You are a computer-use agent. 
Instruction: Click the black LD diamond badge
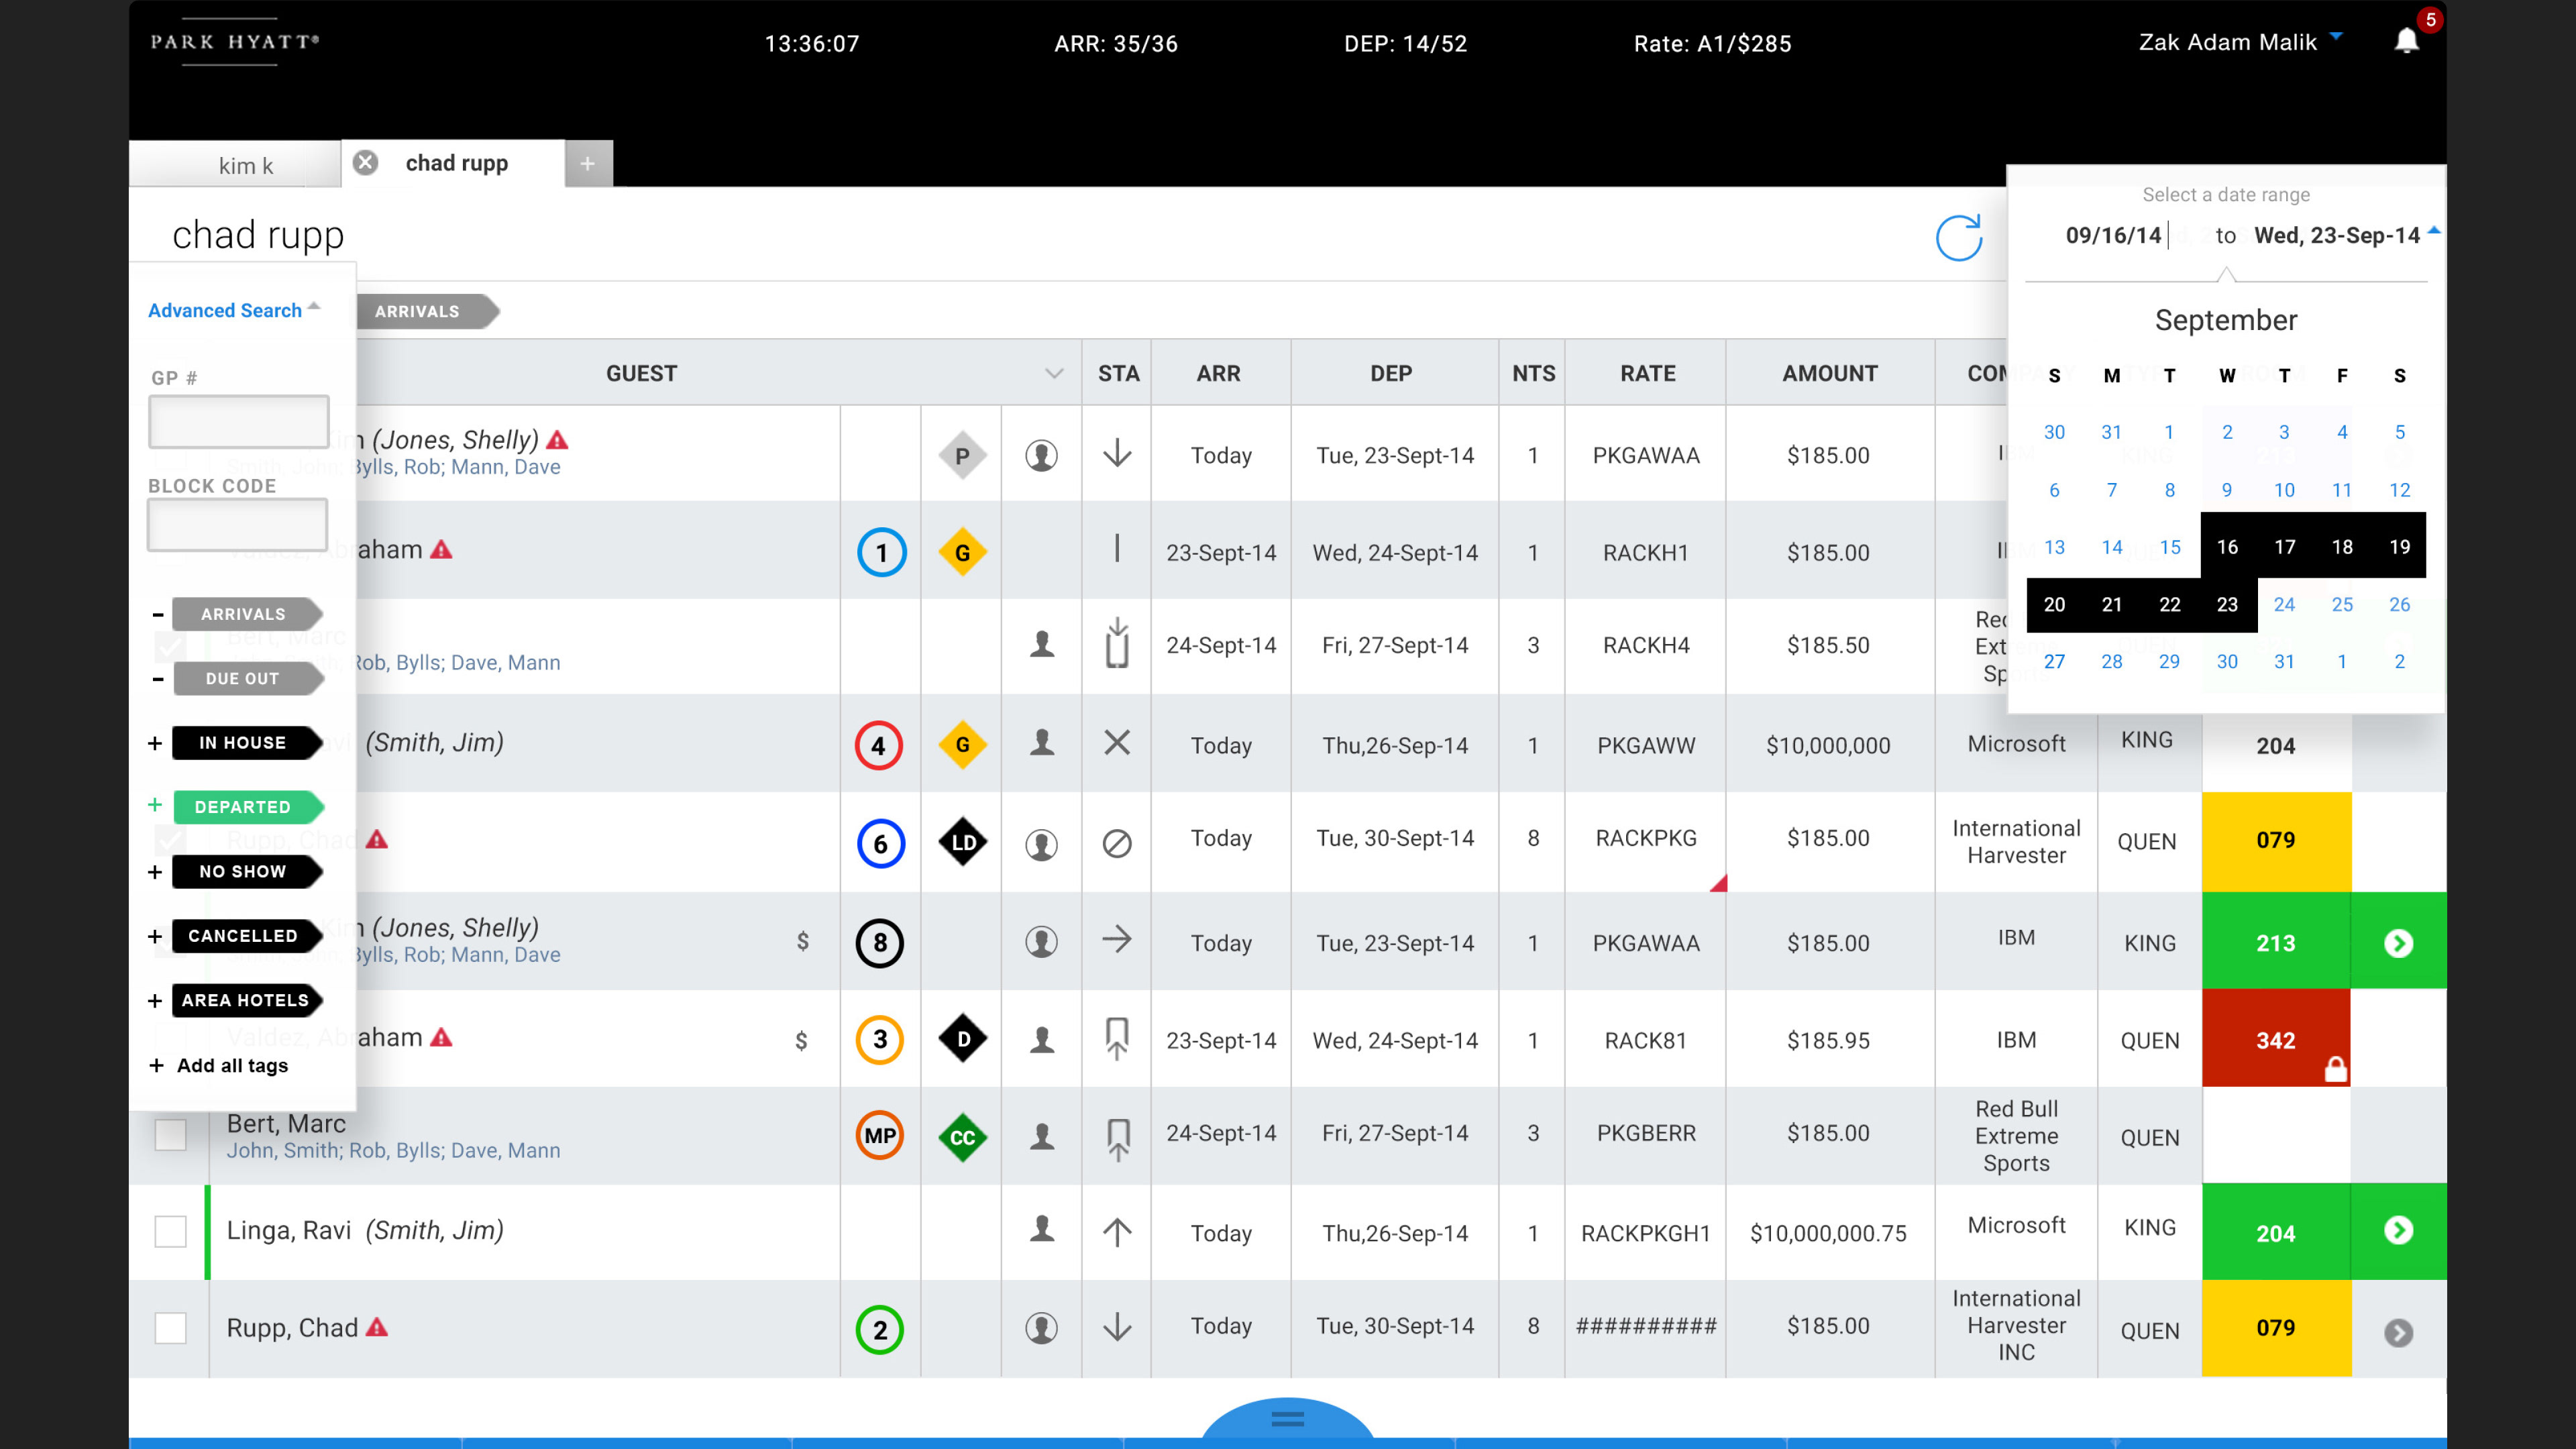click(962, 842)
